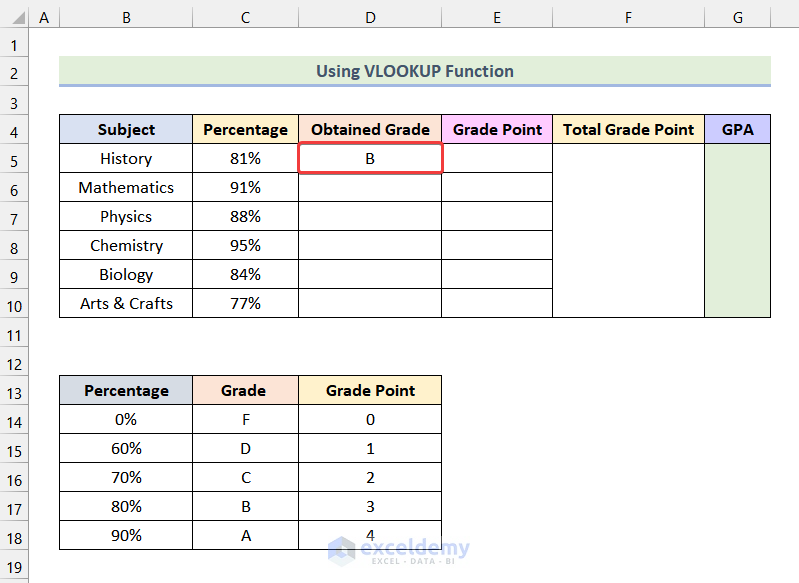
Task: Select the lookup table's Grade Point header
Action: point(370,391)
